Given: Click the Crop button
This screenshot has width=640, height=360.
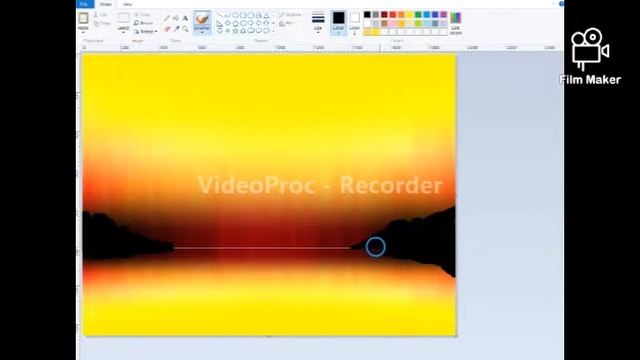Looking at the screenshot, I should pyautogui.click(x=143, y=15).
